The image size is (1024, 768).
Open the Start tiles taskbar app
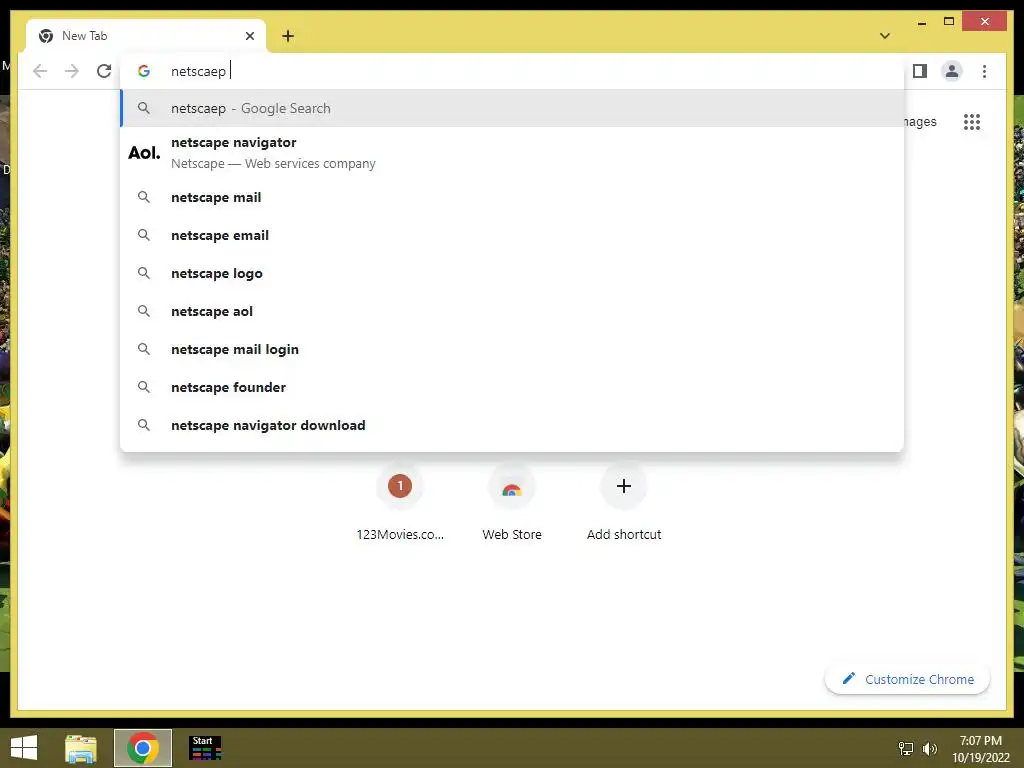pyautogui.click(x=205, y=748)
